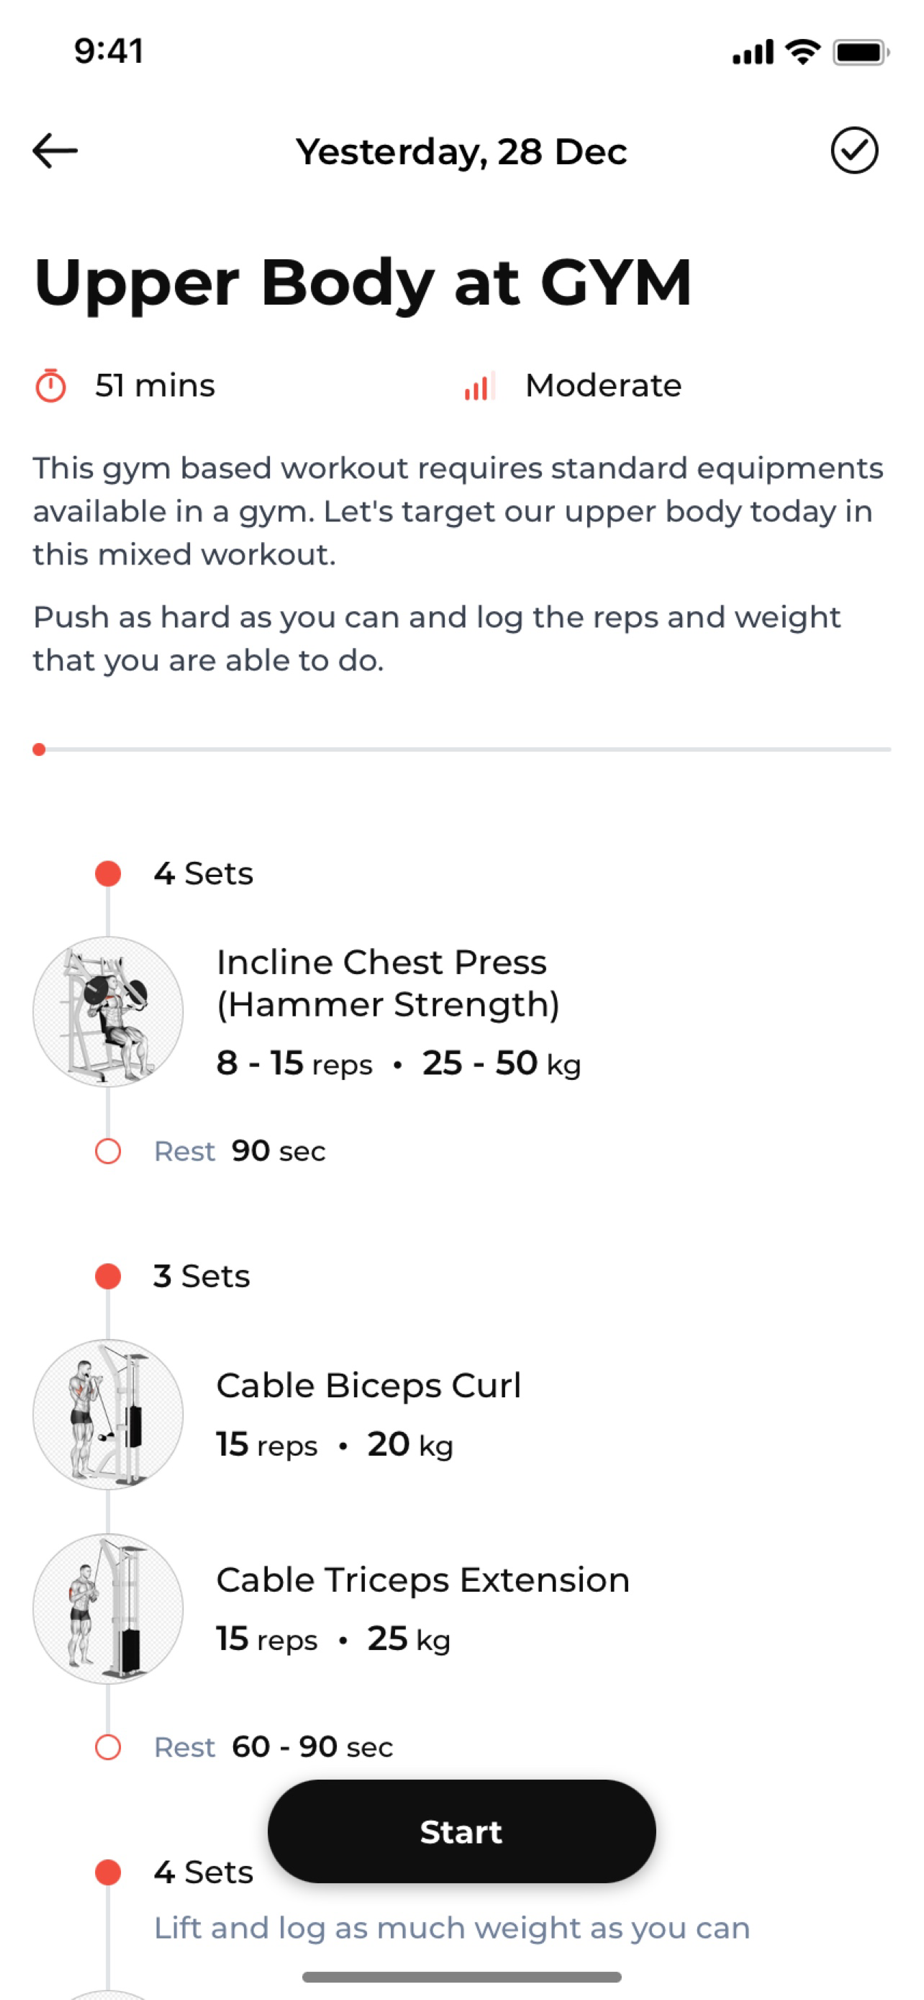Select the Cable Biceps Curl title
Viewport: 924px width, 2000px height.
(368, 1385)
